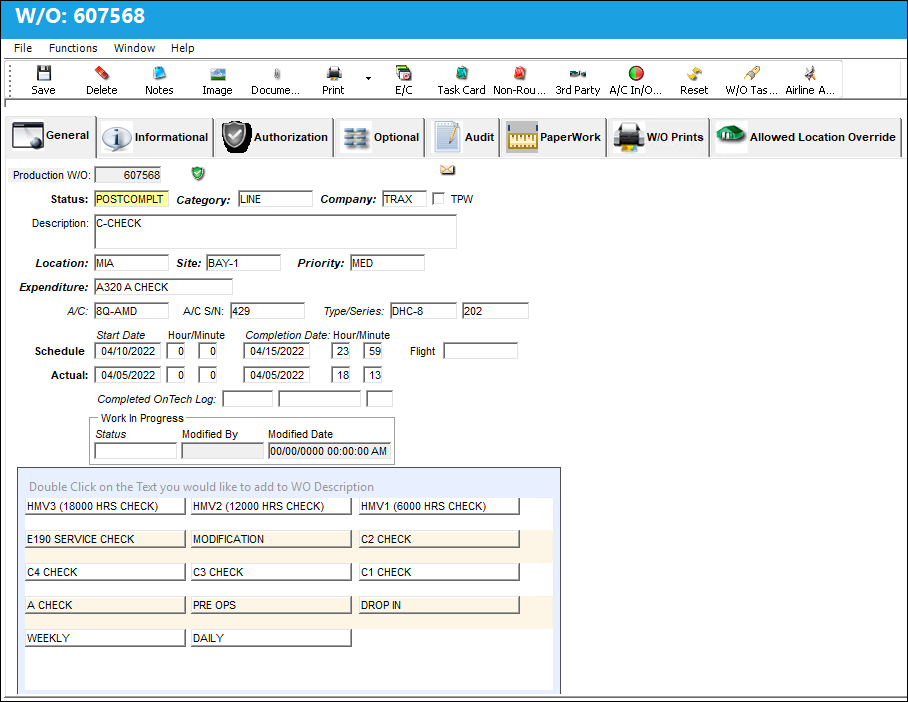
Task: Open the Allowed Location Override tab
Action: tap(806, 137)
